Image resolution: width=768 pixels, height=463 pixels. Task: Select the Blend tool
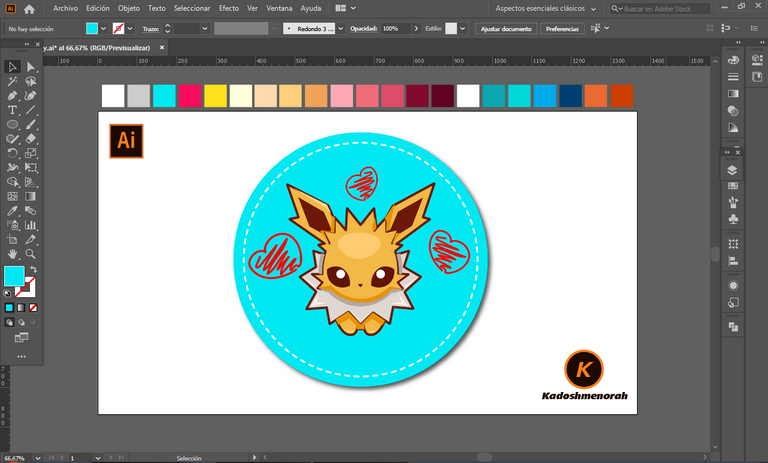pyautogui.click(x=30, y=211)
